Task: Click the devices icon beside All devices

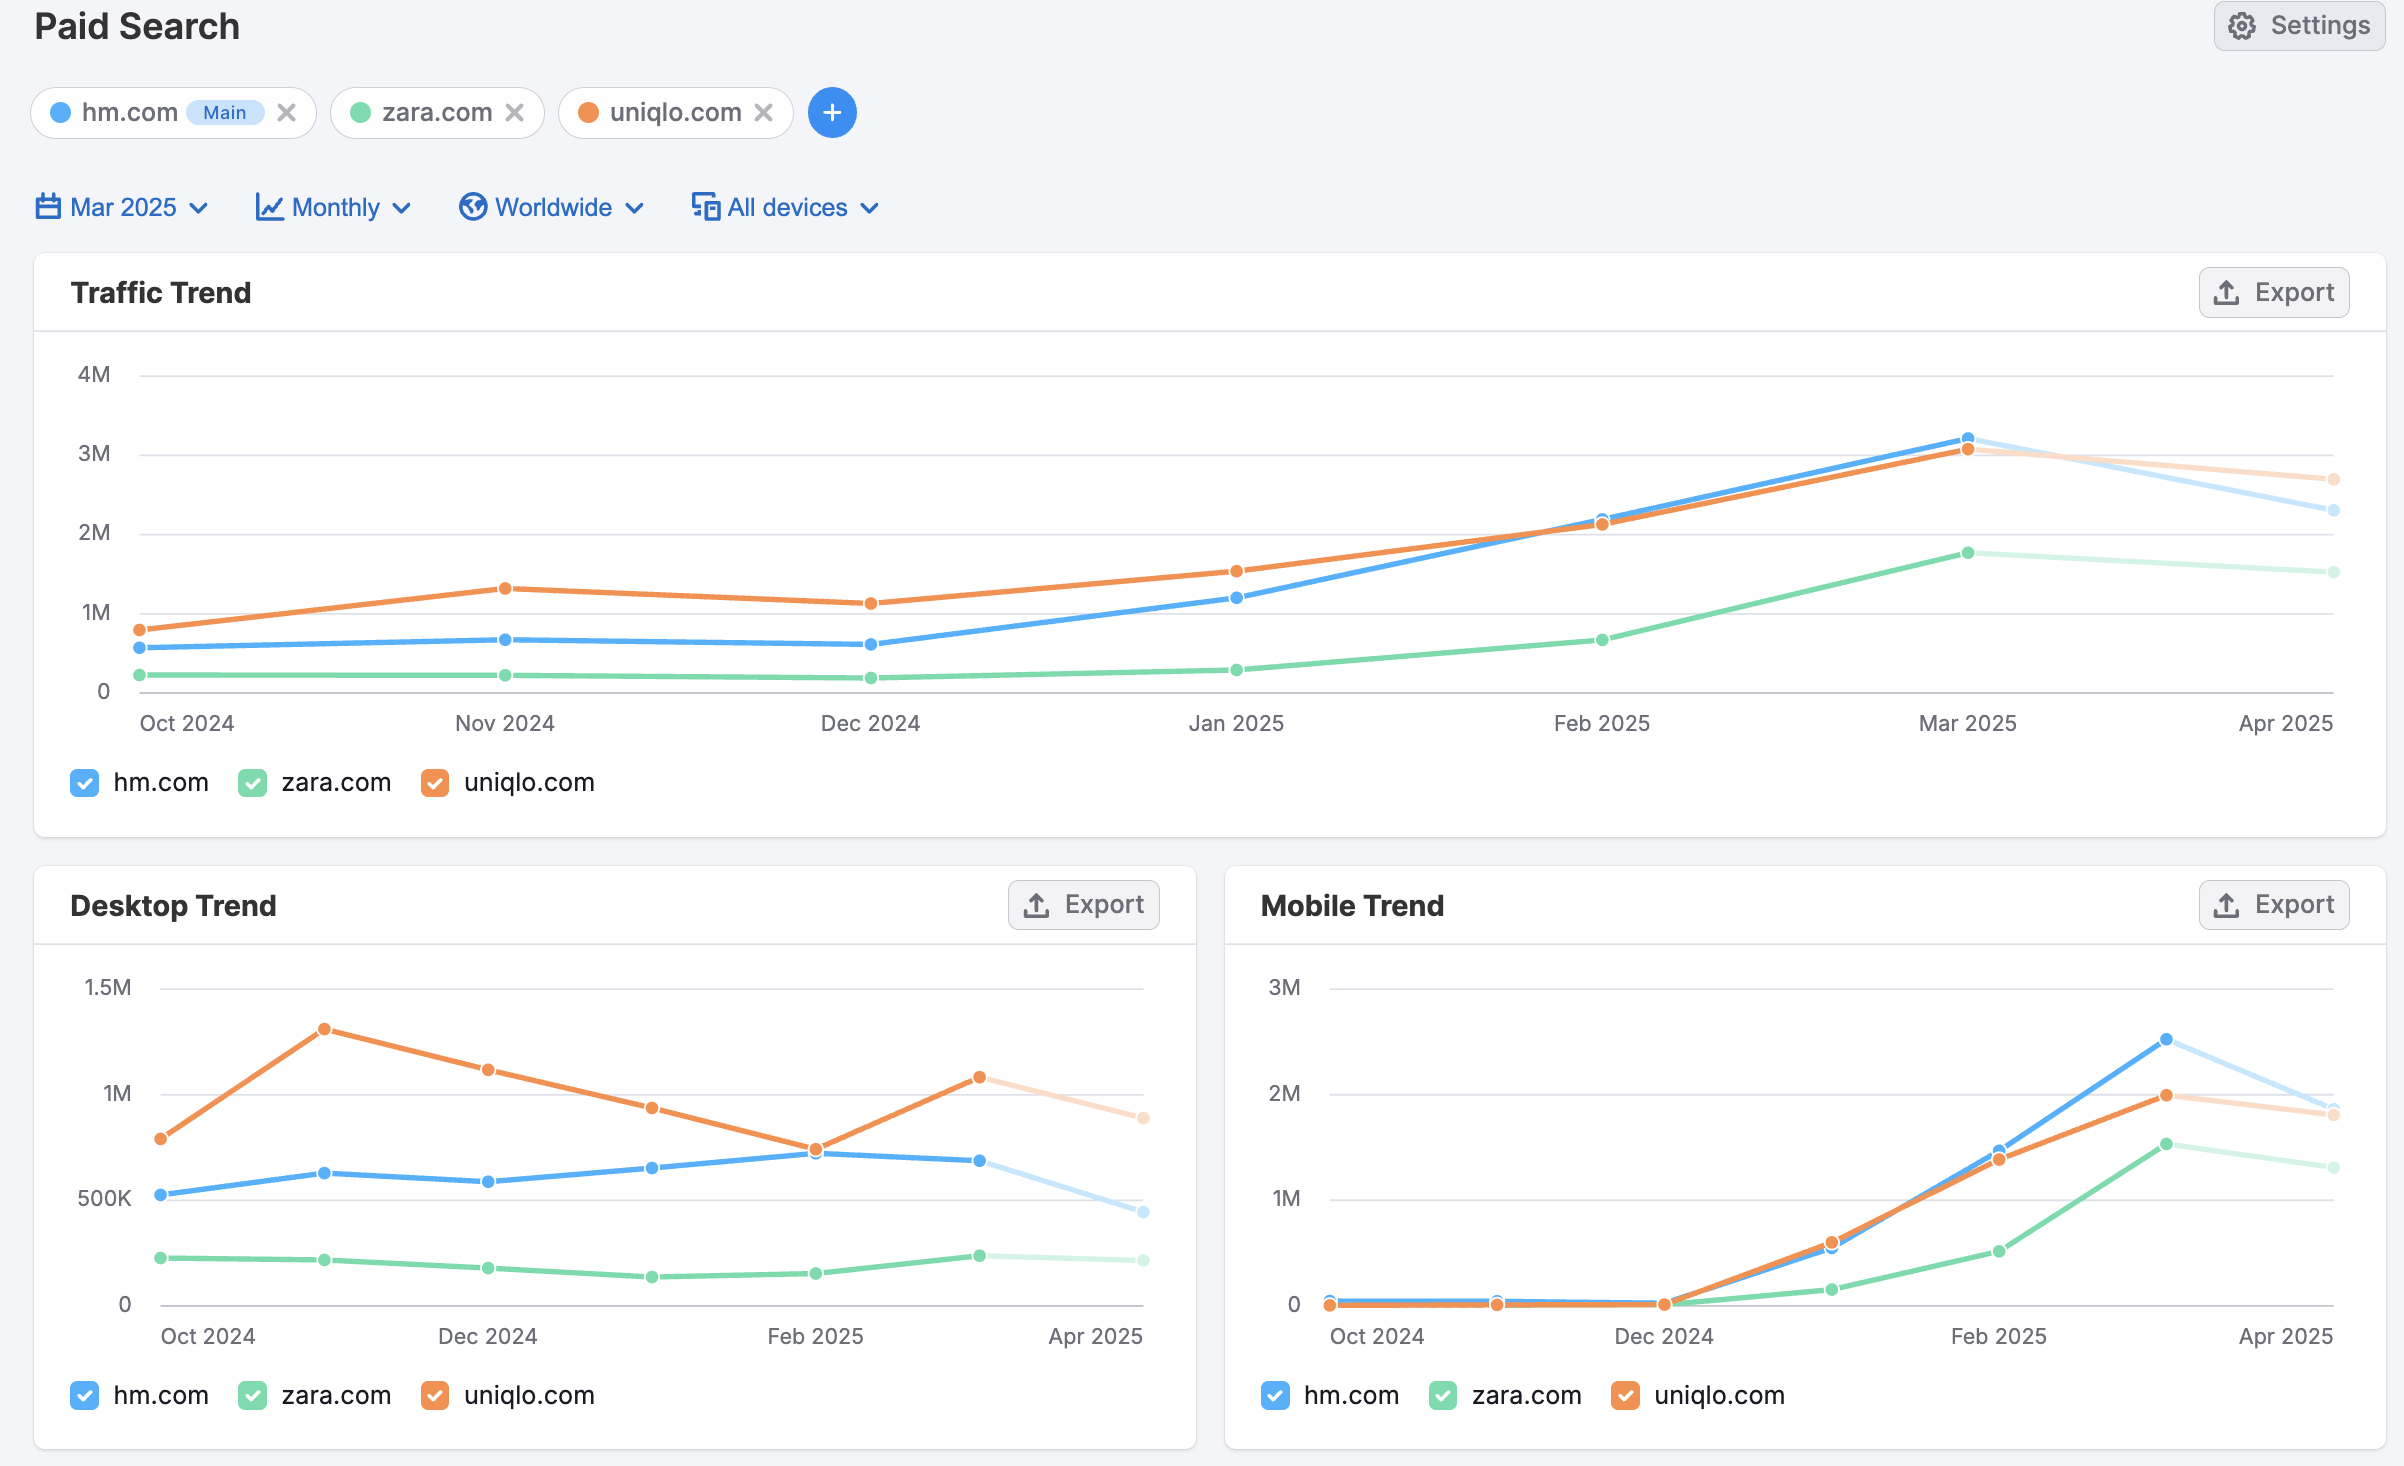Action: (x=706, y=207)
